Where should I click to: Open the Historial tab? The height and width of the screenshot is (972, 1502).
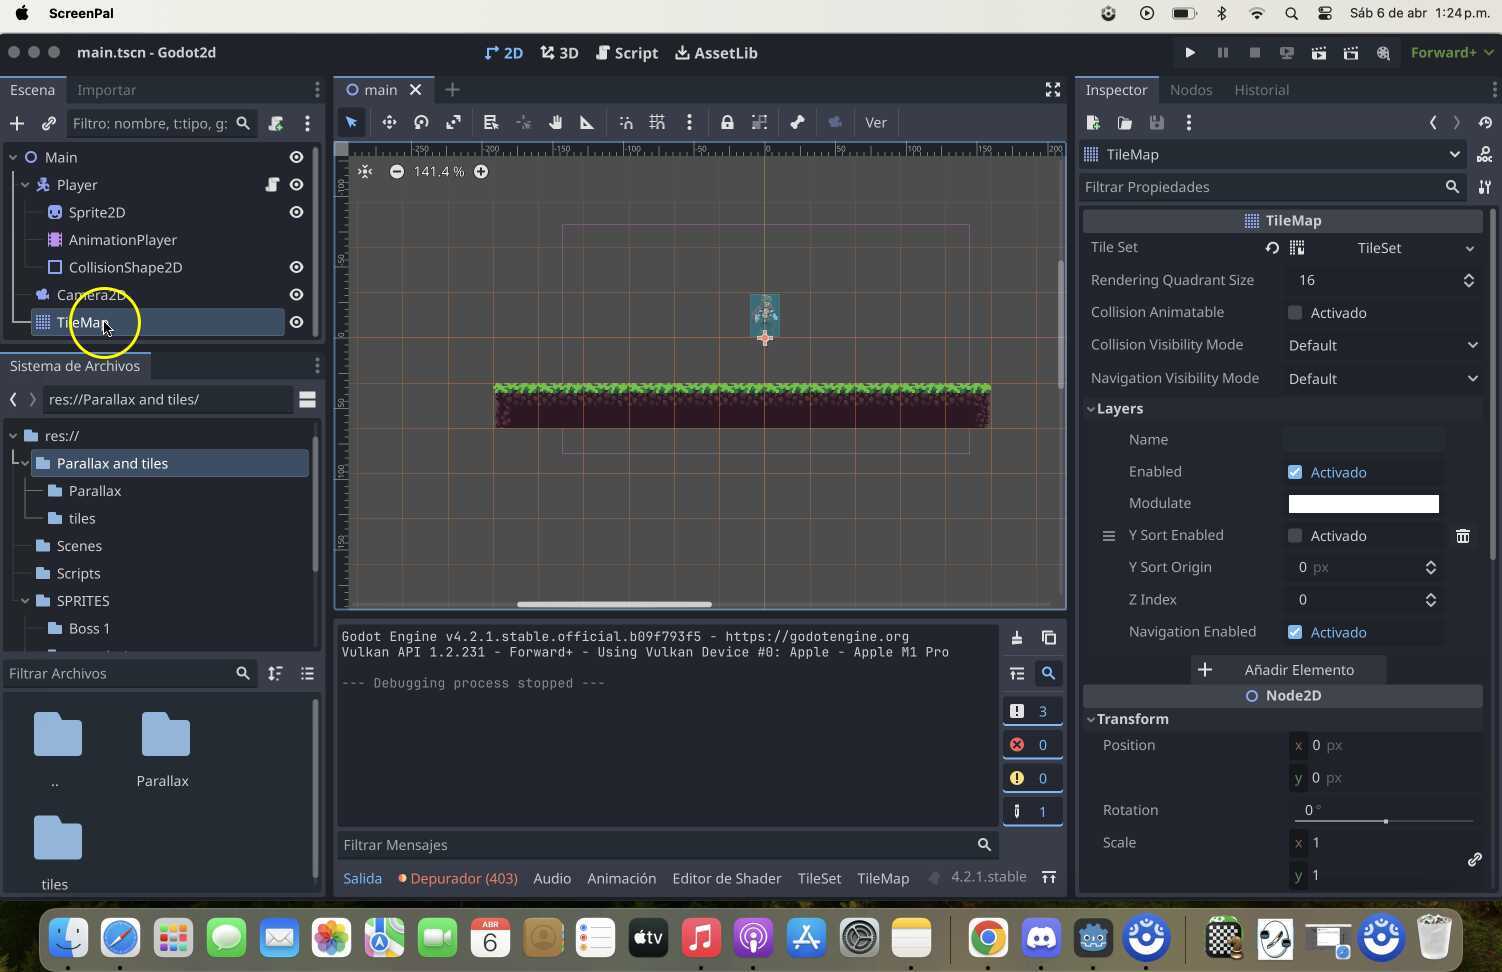(1261, 90)
